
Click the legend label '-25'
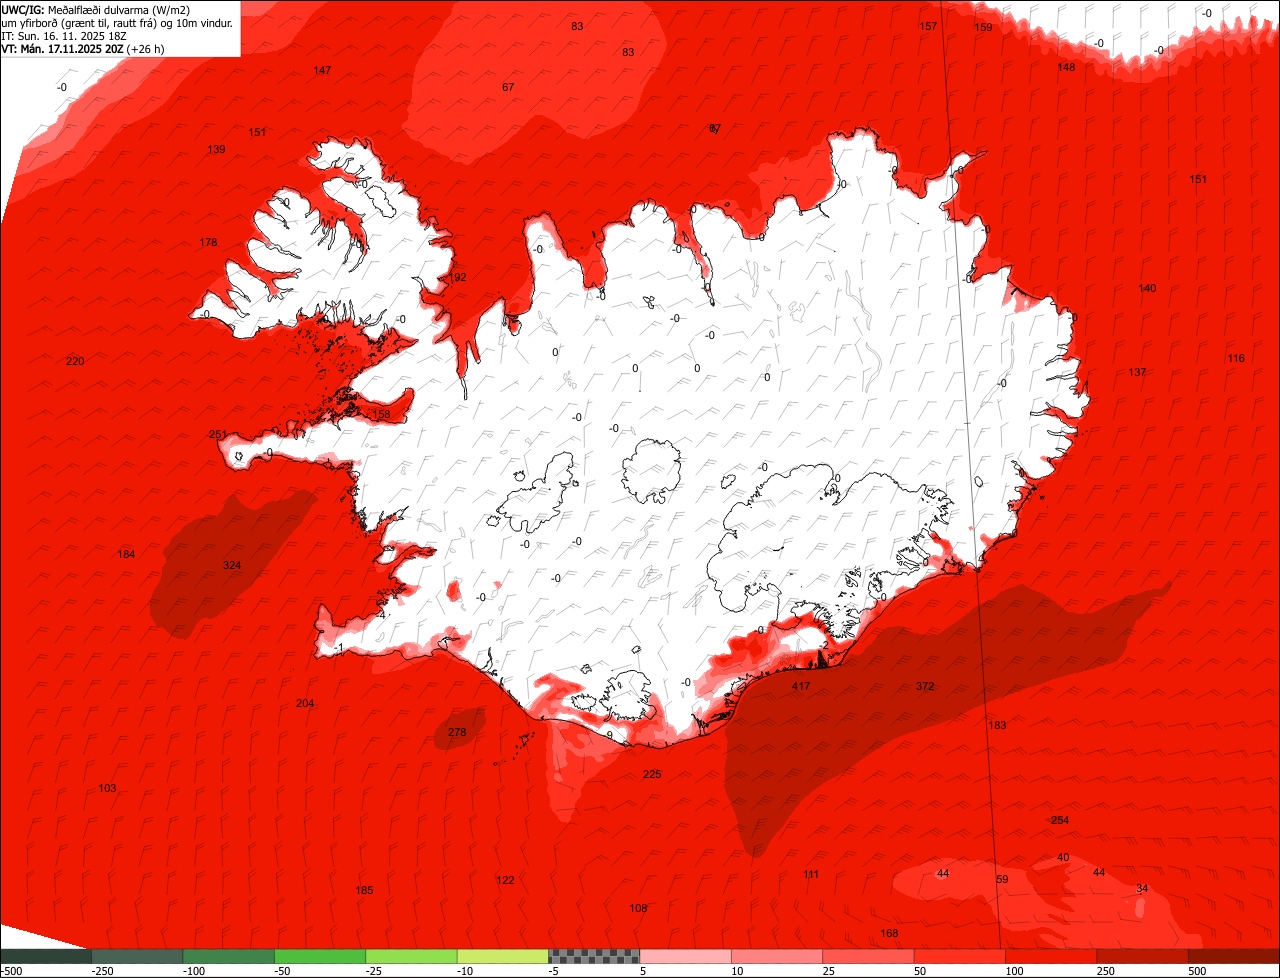[x=375, y=971]
